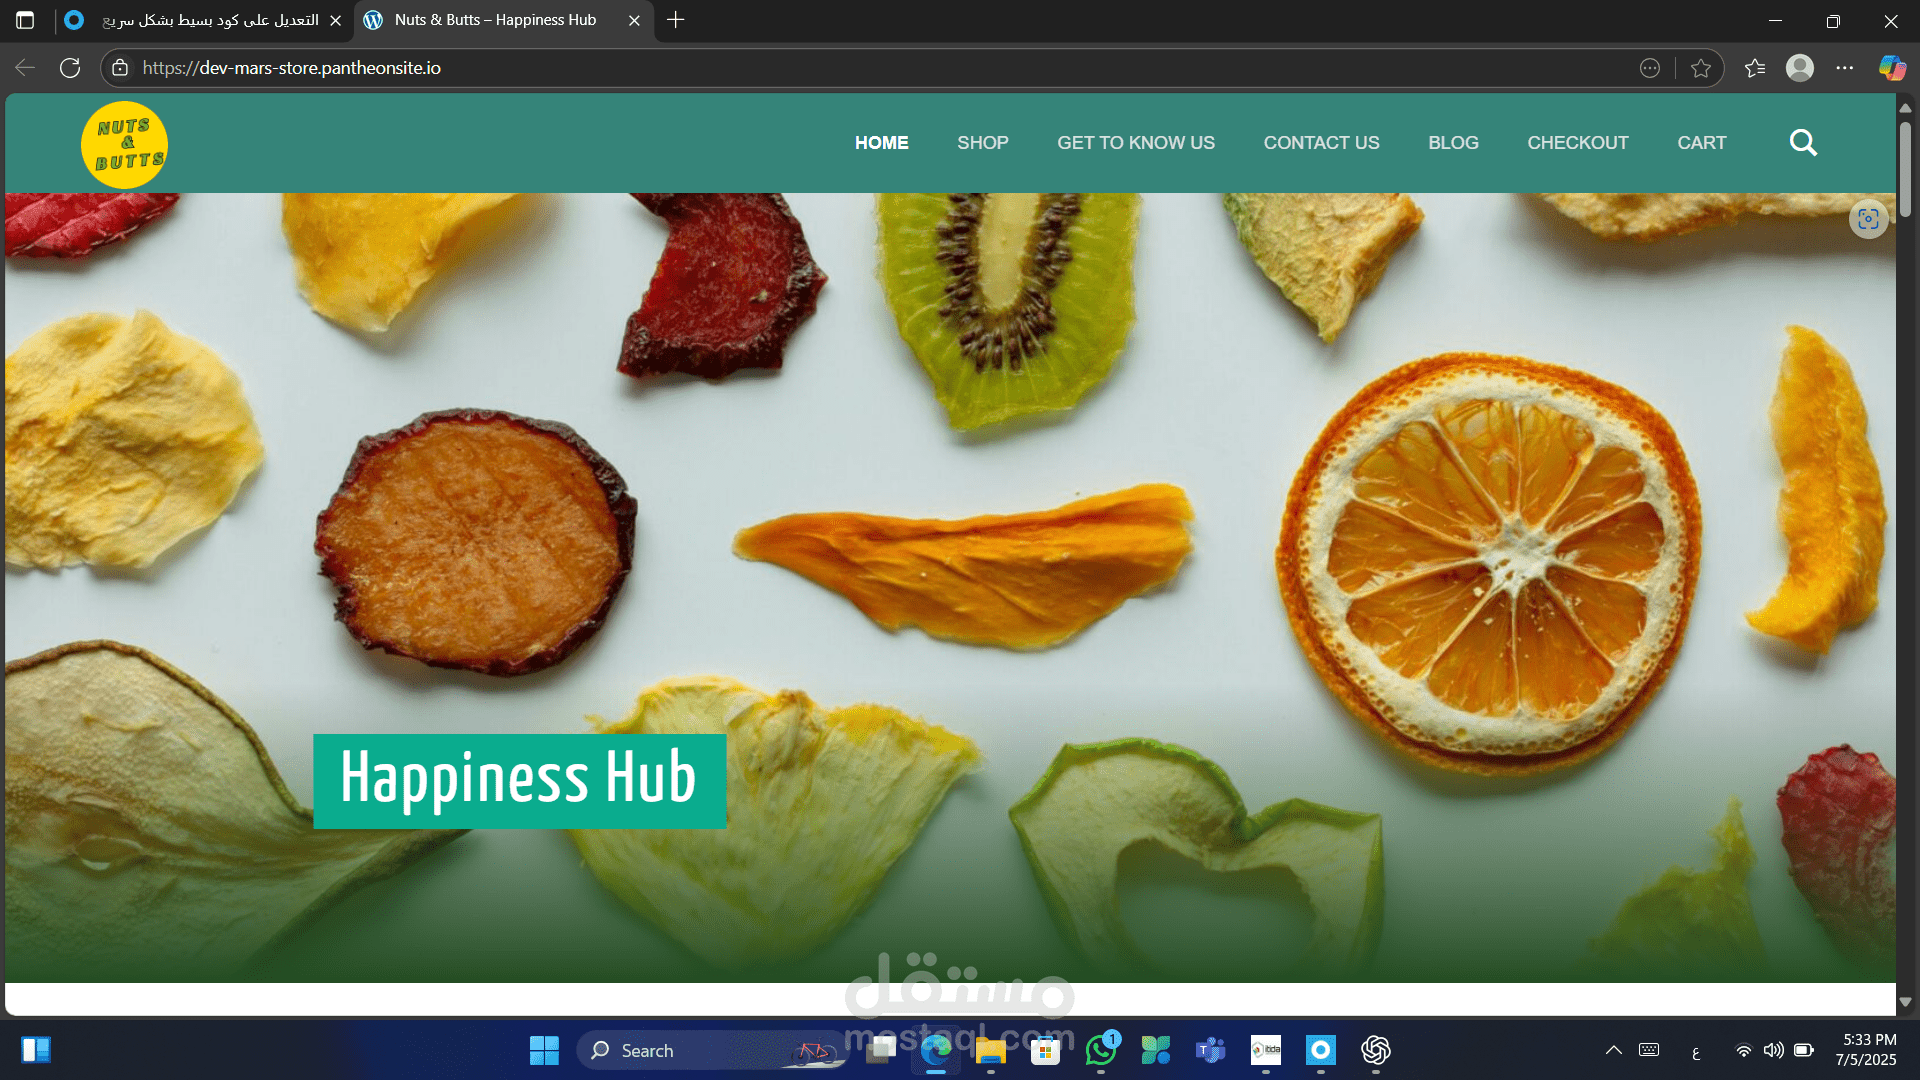
Task: Click the browser profile avatar
Action: (x=1800, y=68)
